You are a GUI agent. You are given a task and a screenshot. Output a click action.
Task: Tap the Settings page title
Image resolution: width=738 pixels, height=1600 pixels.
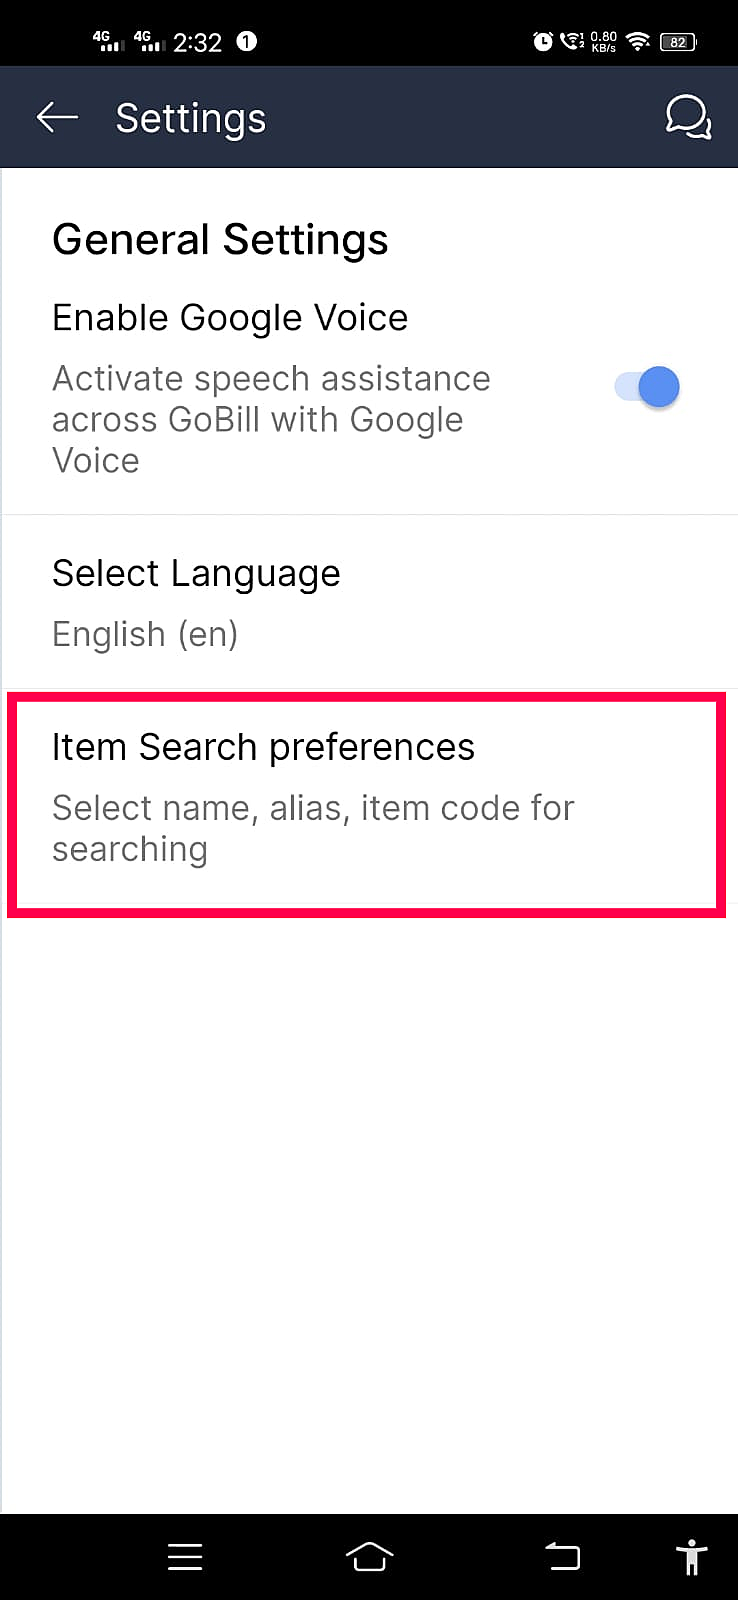pyautogui.click(x=191, y=119)
